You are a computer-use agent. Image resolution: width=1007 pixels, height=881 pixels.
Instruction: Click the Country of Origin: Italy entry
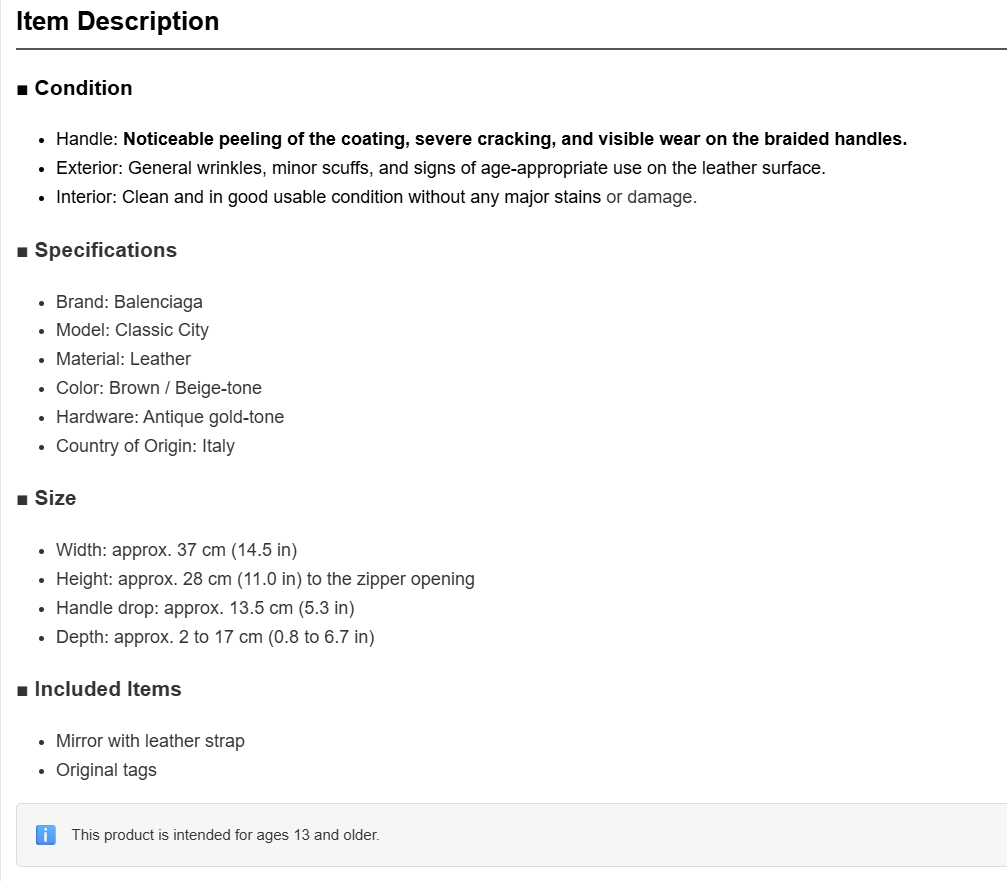coord(145,445)
